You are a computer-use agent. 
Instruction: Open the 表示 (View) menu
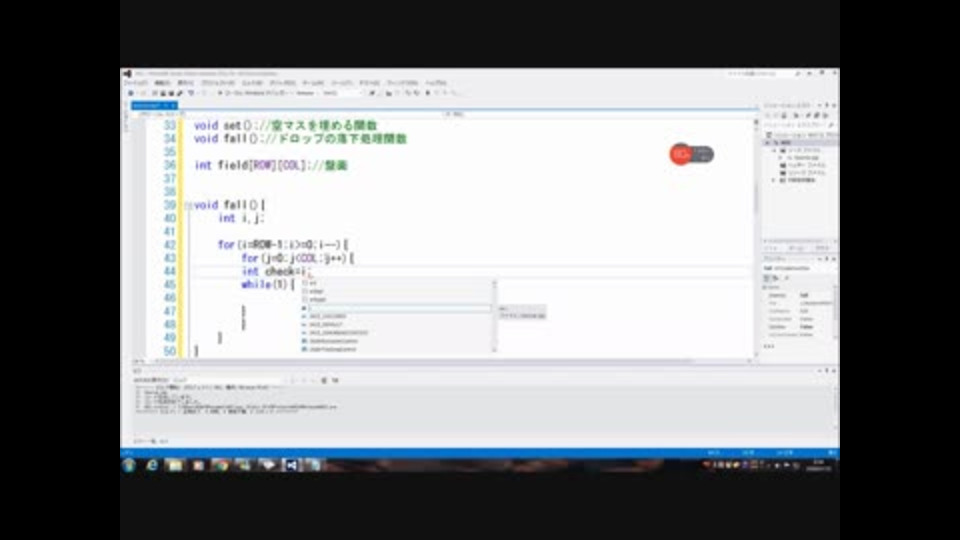click(x=186, y=83)
